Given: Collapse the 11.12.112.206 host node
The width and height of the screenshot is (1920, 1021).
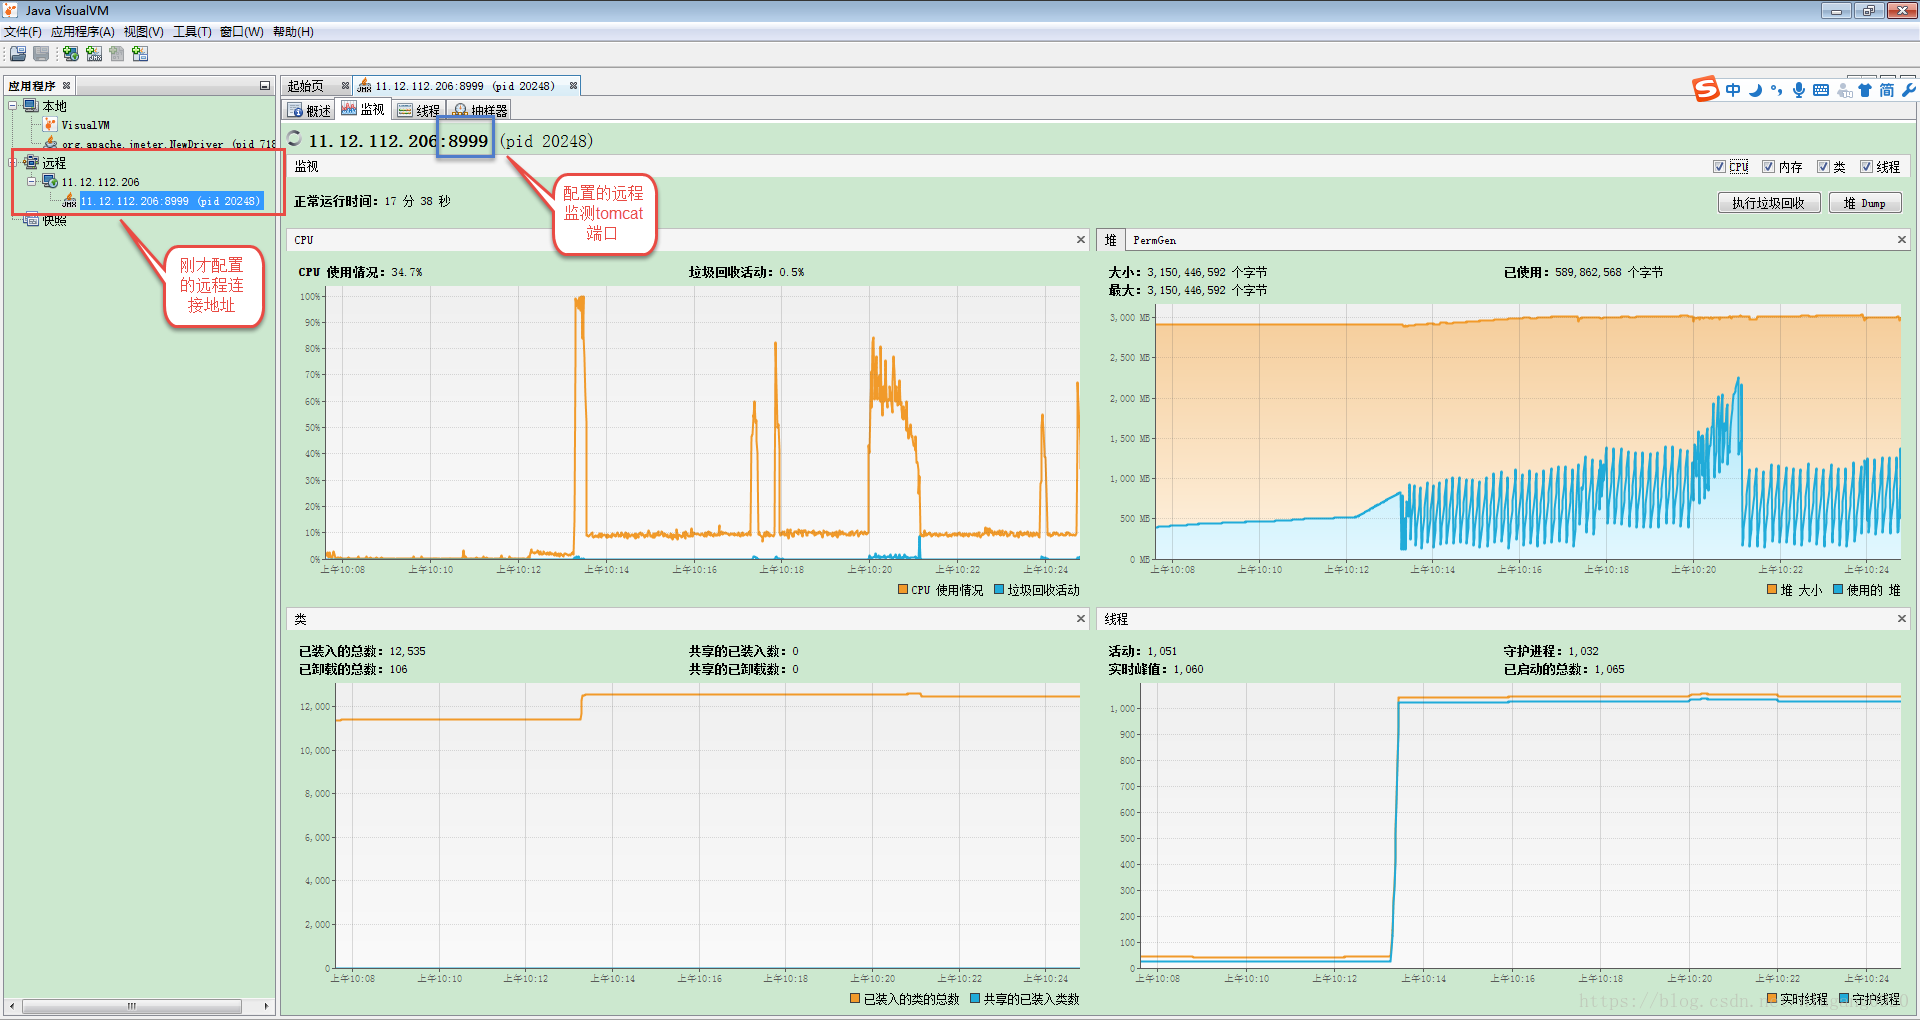Looking at the screenshot, I should click(31, 181).
